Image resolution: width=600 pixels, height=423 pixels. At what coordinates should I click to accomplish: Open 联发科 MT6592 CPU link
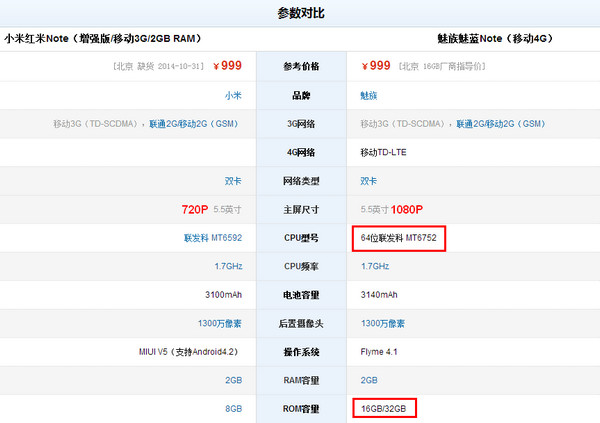pos(213,238)
